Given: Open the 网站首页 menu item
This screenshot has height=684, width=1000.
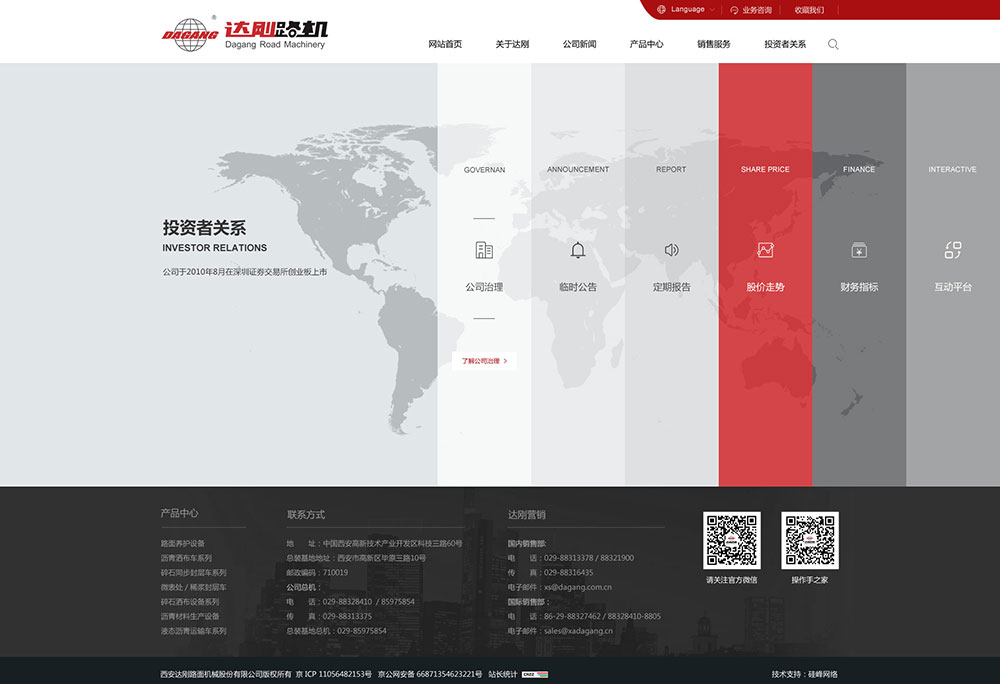Looking at the screenshot, I should [445, 44].
